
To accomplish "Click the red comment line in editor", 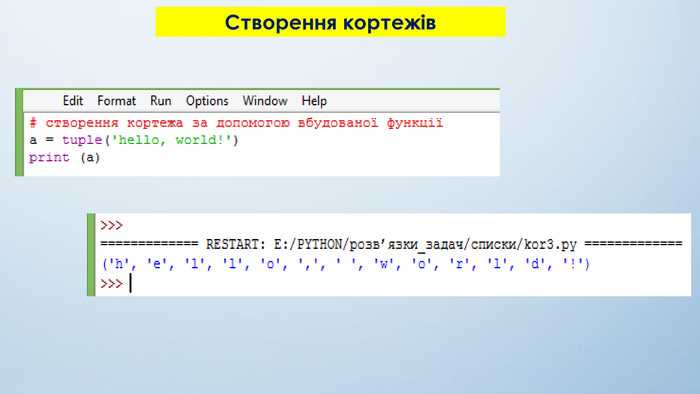I will (236, 123).
